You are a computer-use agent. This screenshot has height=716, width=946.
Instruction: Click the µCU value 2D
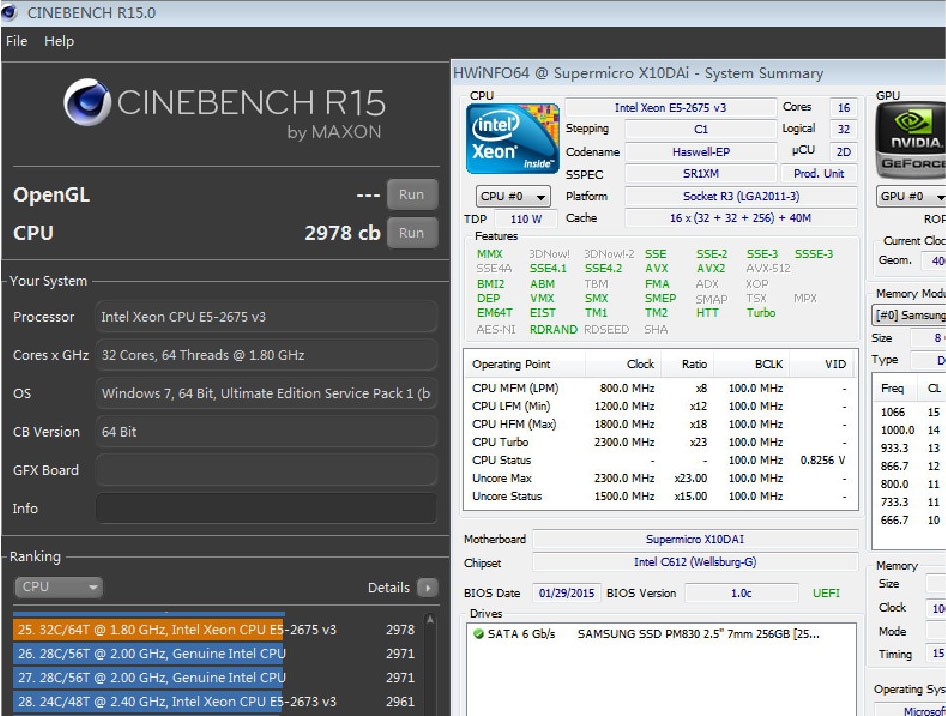click(843, 152)
